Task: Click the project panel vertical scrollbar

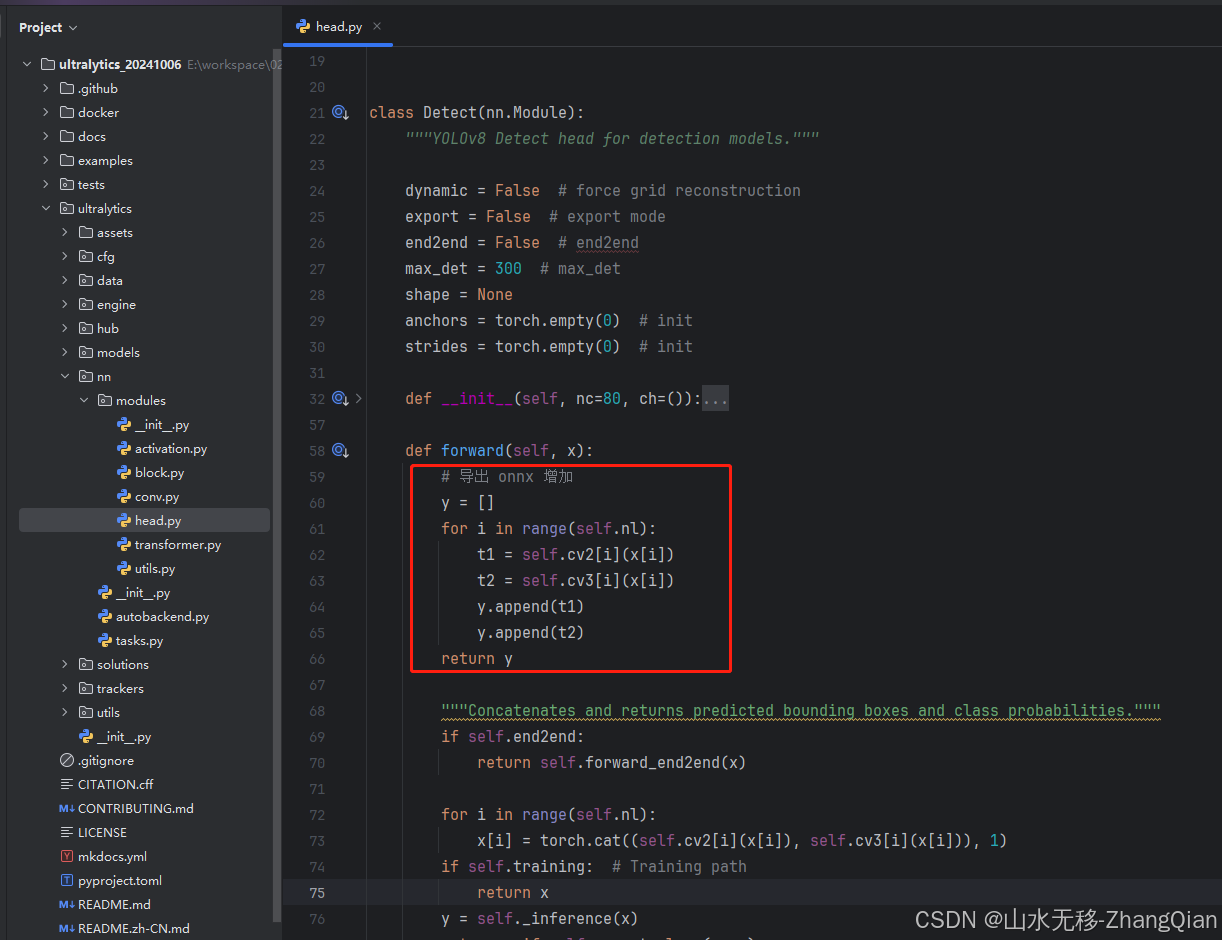Action: click(277, 485)
